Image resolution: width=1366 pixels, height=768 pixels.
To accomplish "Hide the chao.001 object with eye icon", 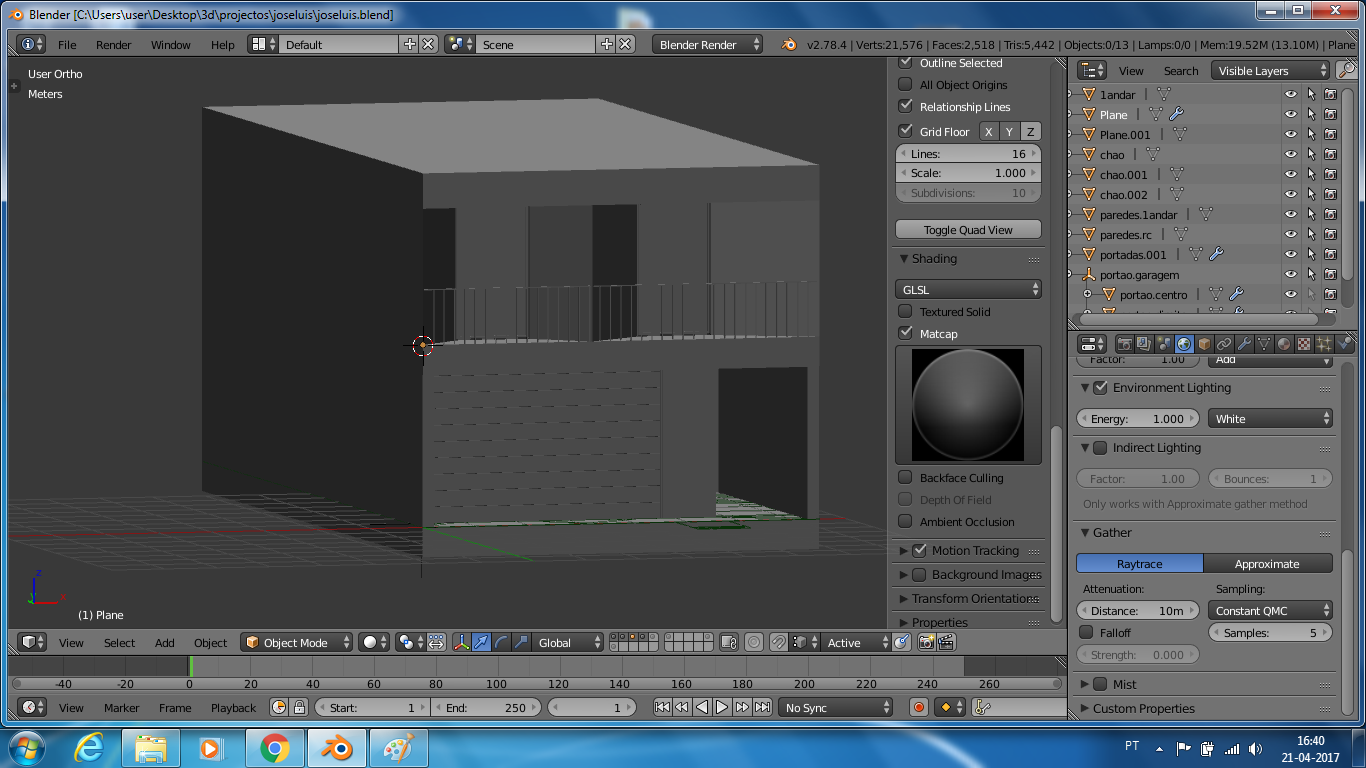I will [1291, 174].
